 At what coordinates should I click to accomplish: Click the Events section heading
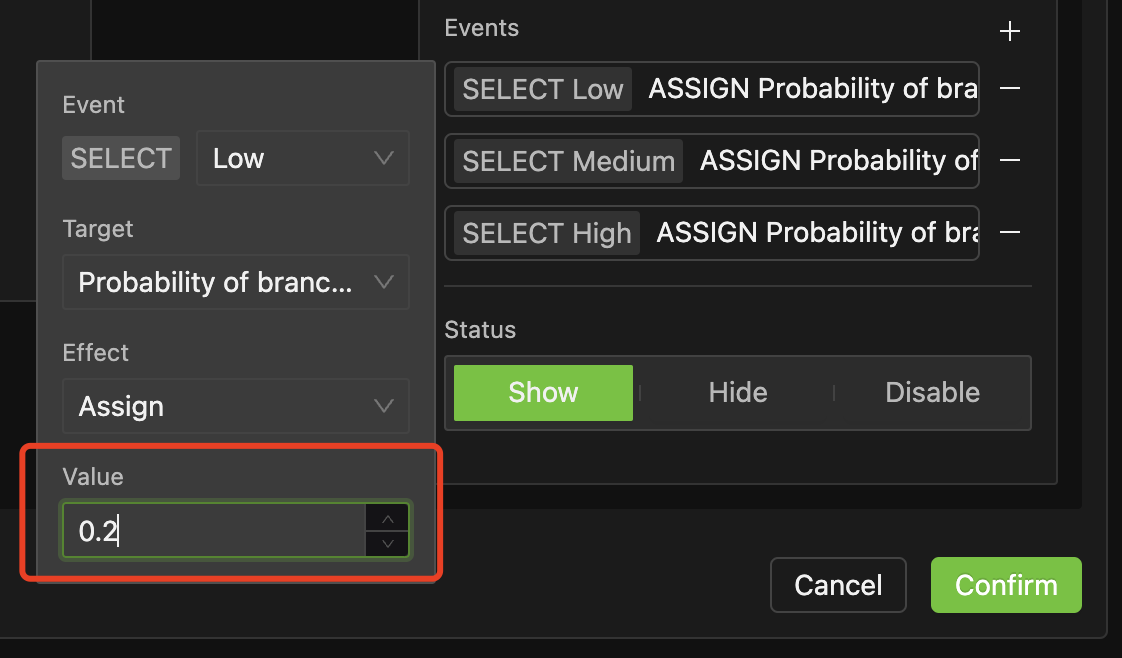pyautogui.click(x=482, y=28)
